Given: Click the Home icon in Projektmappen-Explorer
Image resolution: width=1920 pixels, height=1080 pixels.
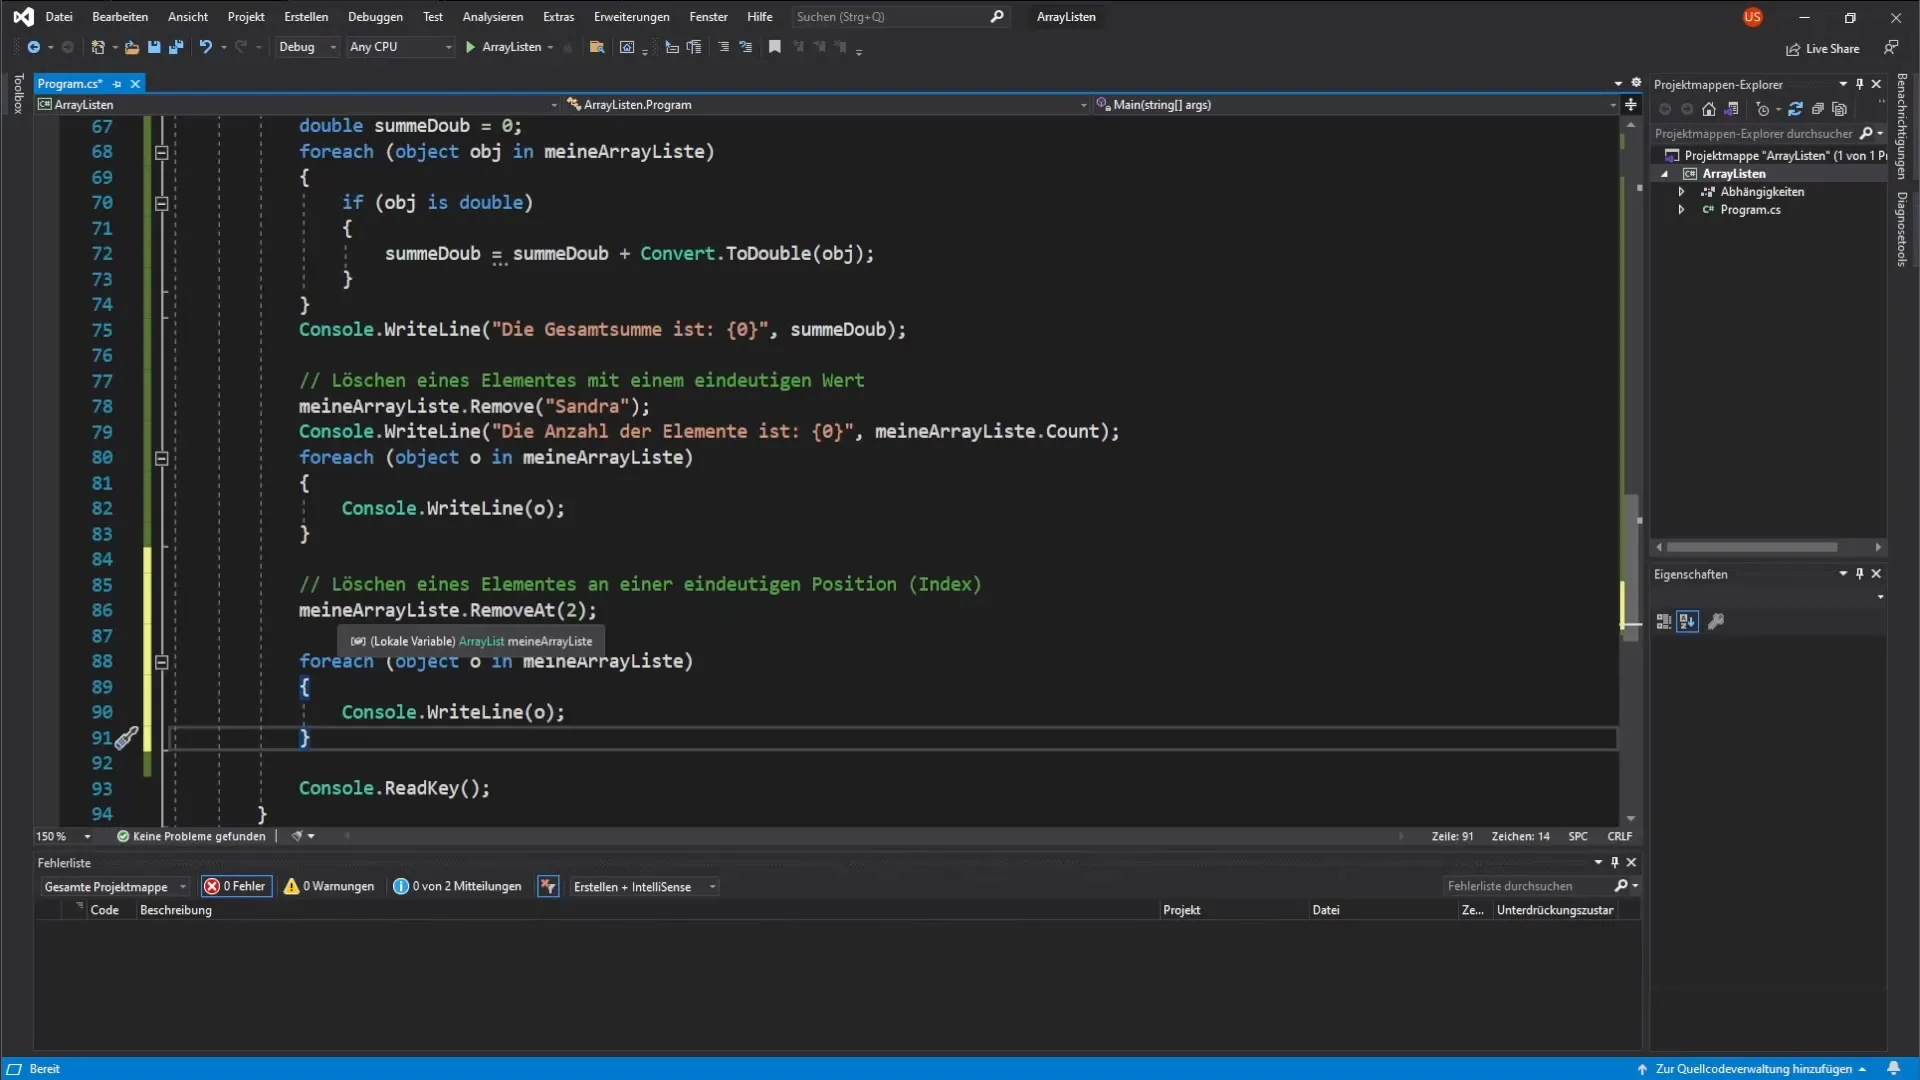Looking at the screenshot, I should [1709, 109].
